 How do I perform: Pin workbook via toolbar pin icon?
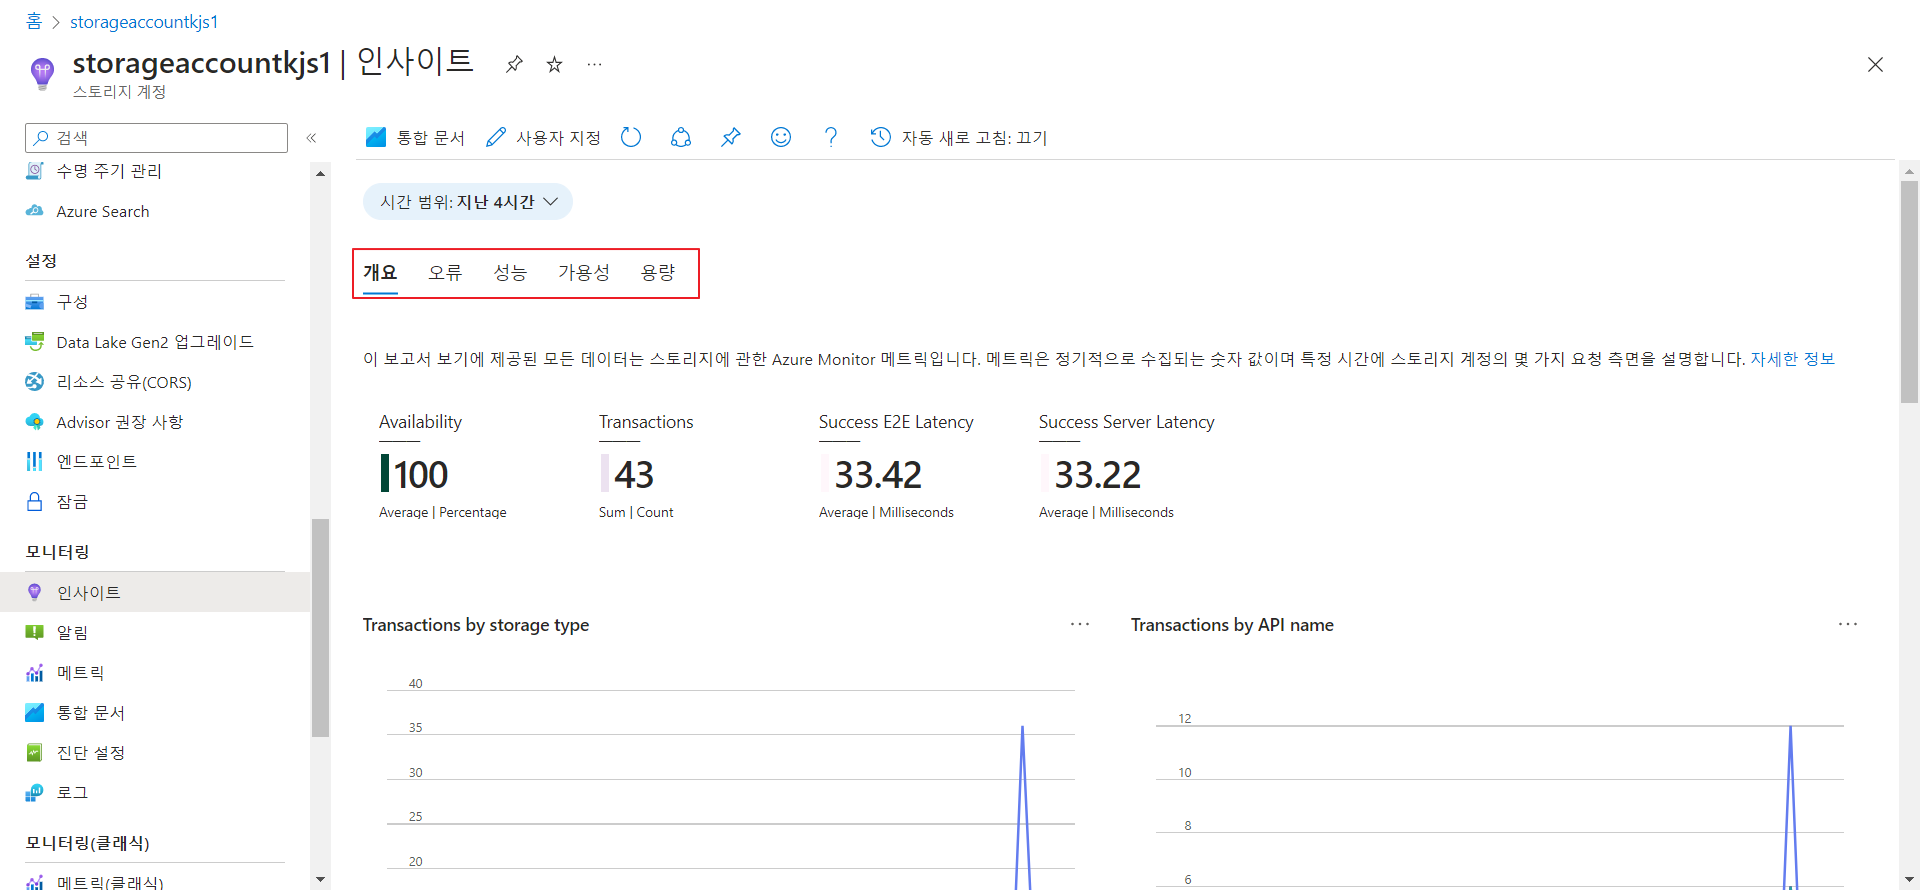(x=731, y=137)
